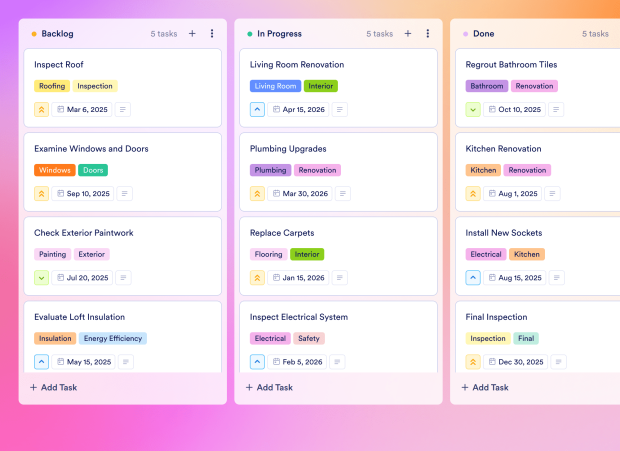Viewport: 620px width, 451px height.
Task: Click the plus icon in Backlog header
Action: (x=192, y=33)
